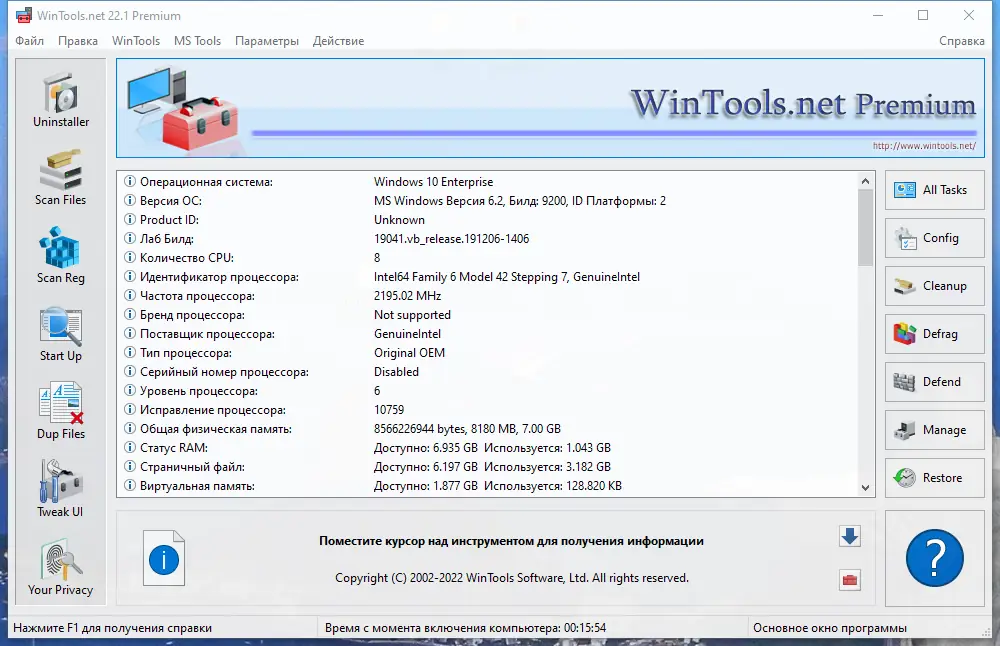Select the Бренд процессора row
1000x646 pixels.
click(488, 315)
